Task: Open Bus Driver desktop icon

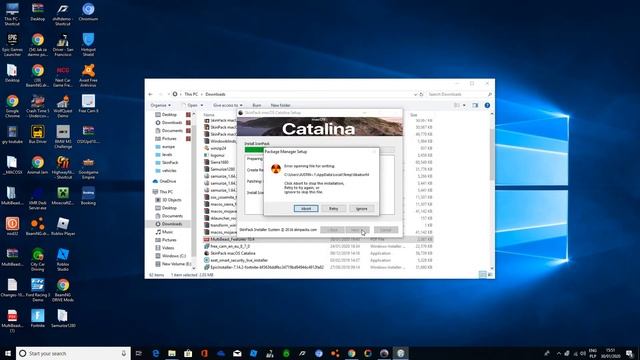Action: (38, 135)
